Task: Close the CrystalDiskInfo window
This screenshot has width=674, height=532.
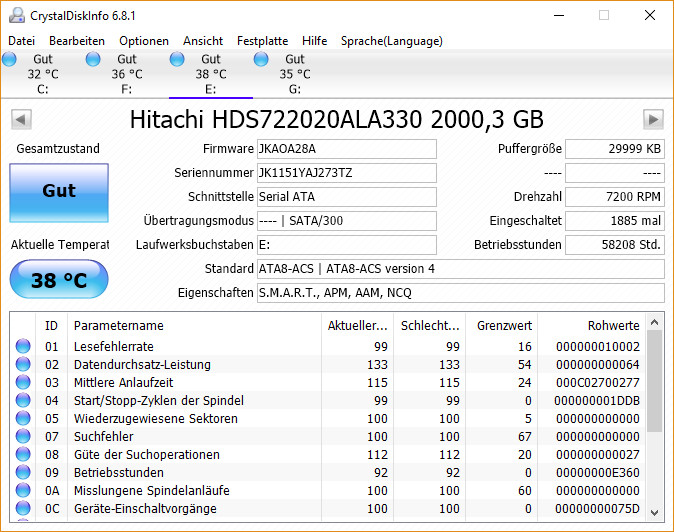Action: click(650, 15)
